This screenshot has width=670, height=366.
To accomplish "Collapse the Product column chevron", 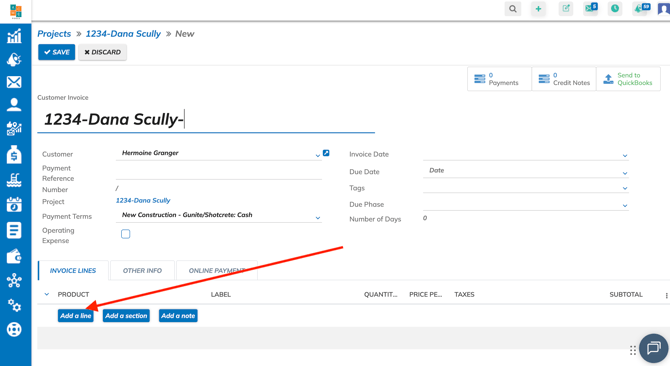I will coord(47,294).
